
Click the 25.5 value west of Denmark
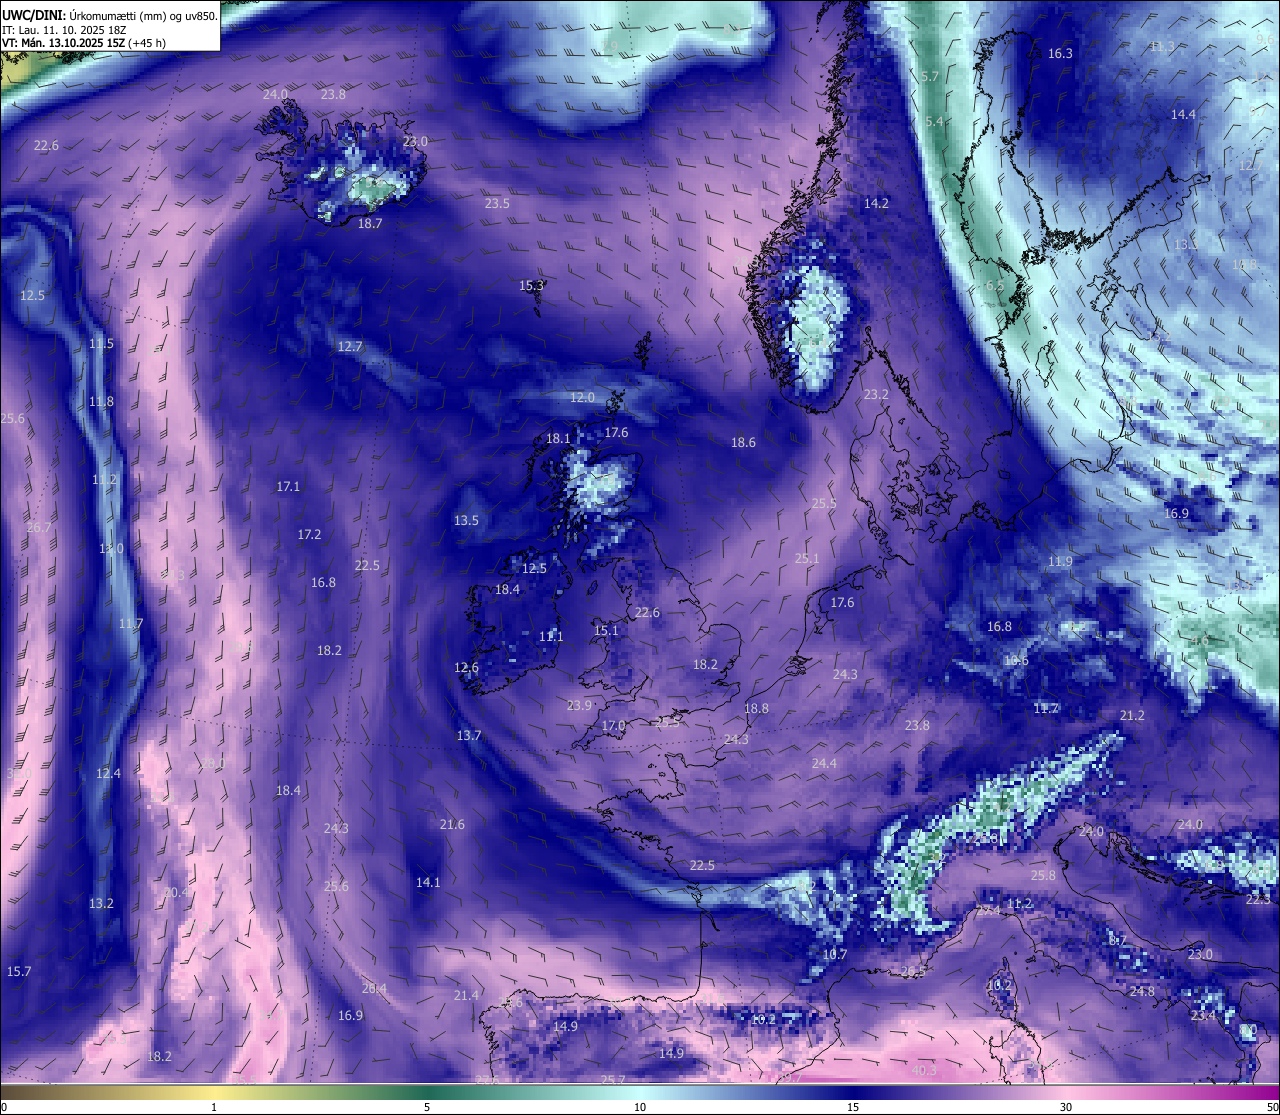point(824,503)
